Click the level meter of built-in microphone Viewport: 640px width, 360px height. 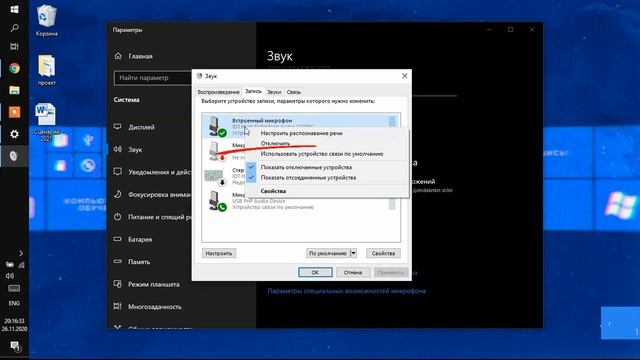[x=392, y=122]
